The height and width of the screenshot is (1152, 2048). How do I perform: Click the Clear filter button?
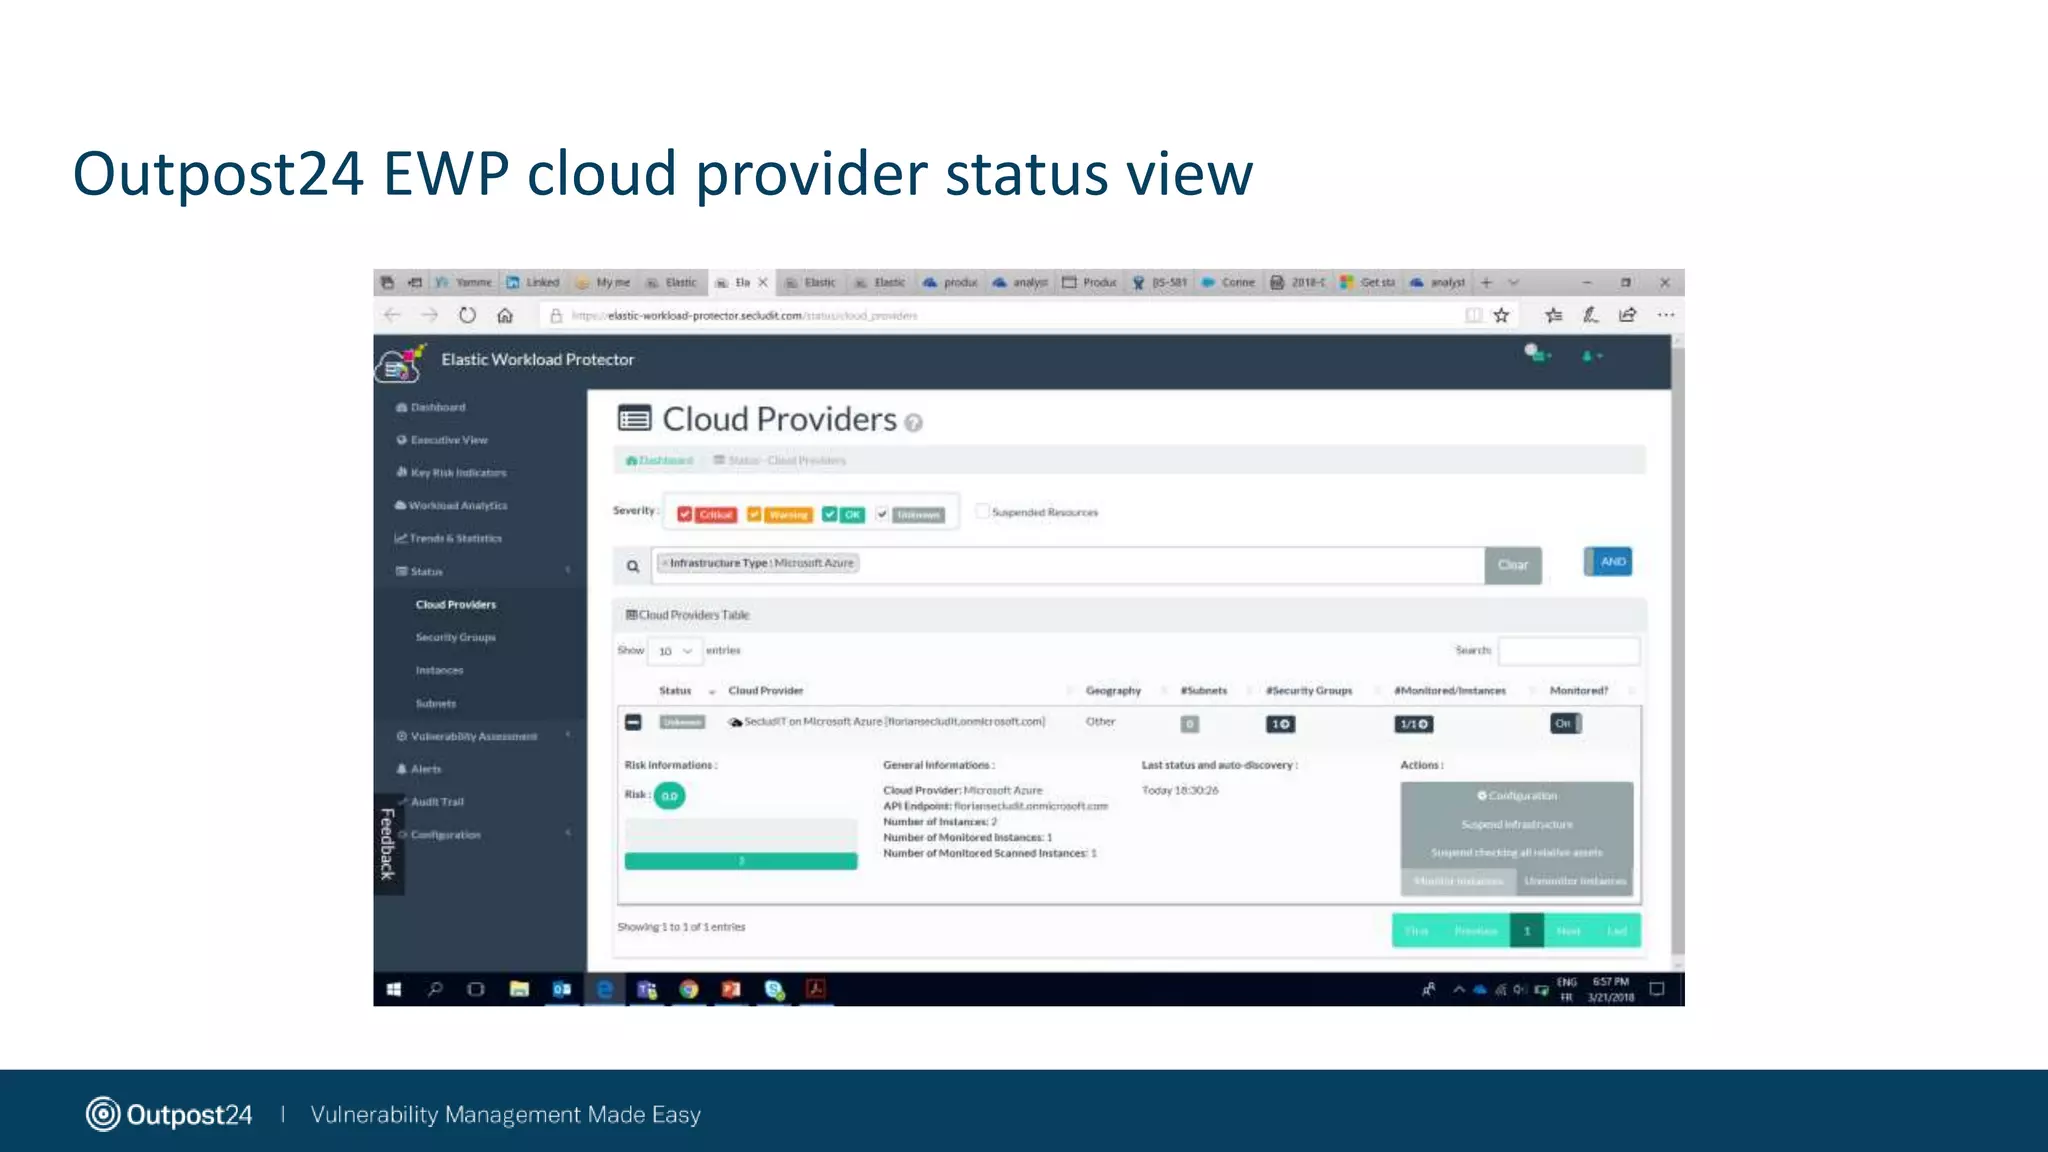pyautogui.click(x=1513, y=565)
